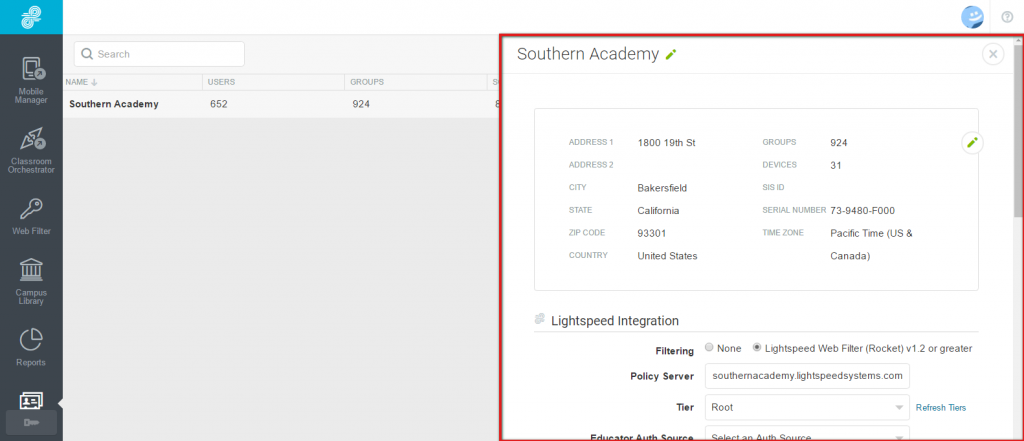The height and width of the screenshot is (441, 1024).
Task: Click the key button at sidebar bottom
Action: (31, 423)
